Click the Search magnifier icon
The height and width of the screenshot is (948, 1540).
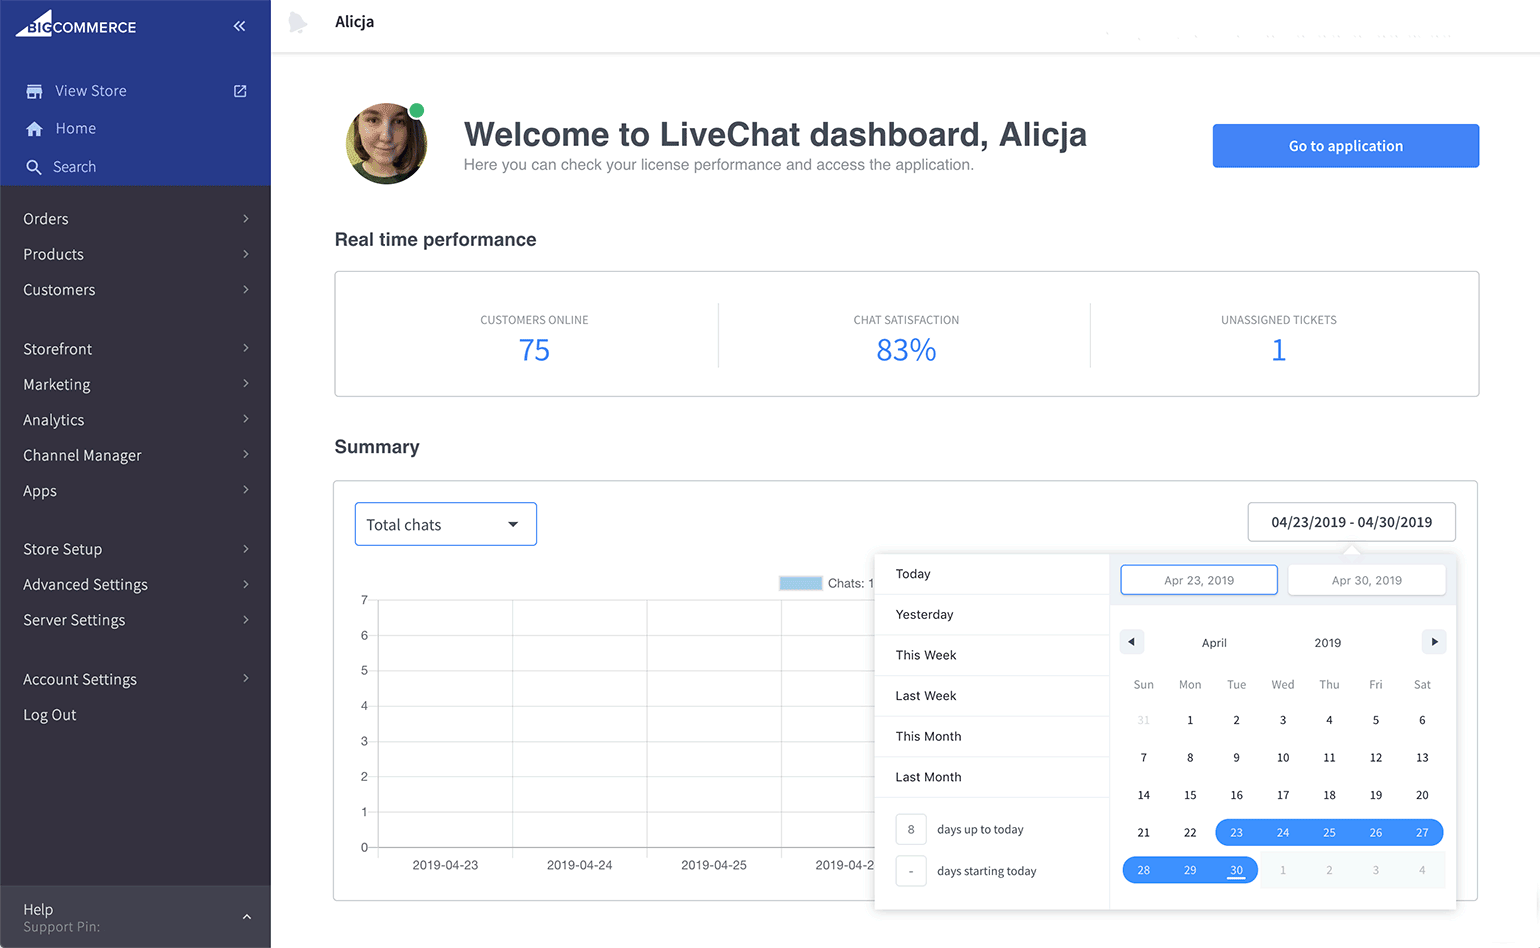point(34,167)
